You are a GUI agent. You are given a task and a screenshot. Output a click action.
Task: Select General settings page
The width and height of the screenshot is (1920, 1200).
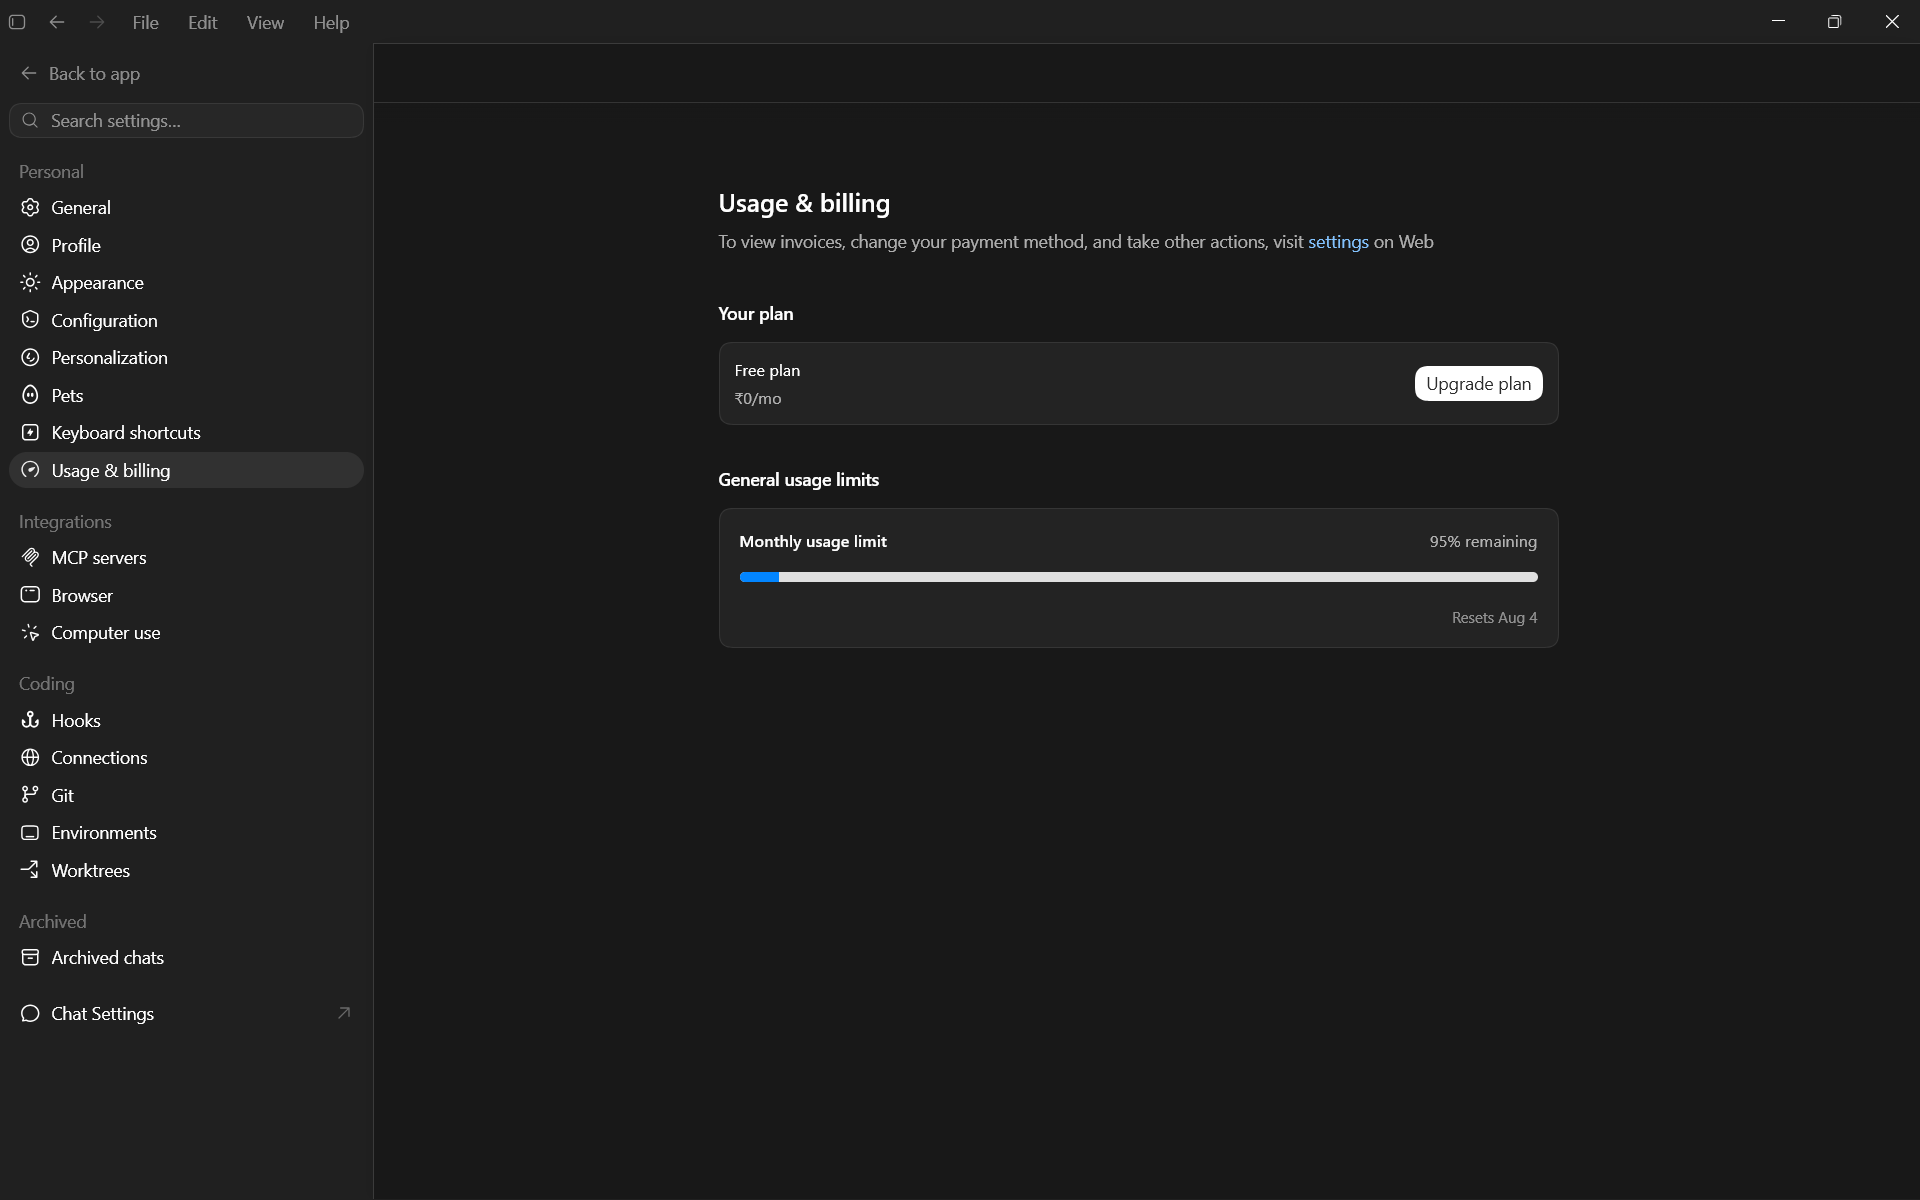tap(186, 207)
